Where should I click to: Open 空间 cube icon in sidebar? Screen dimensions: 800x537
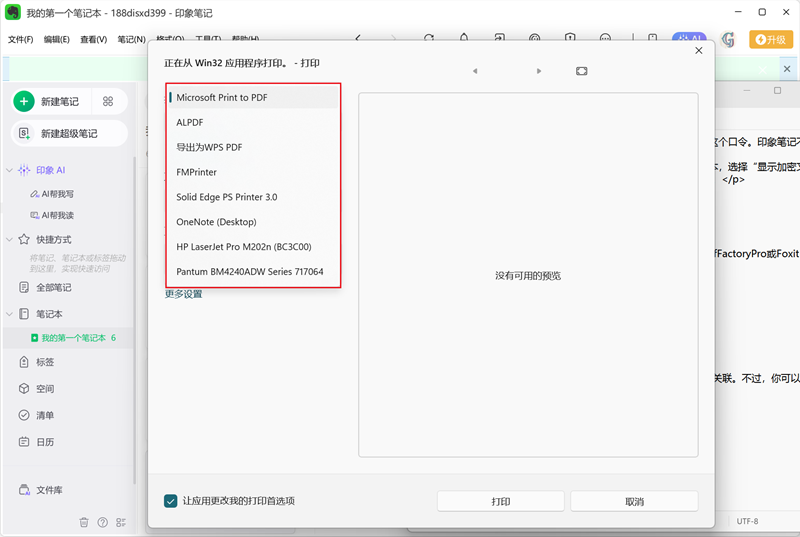(24, 389)
